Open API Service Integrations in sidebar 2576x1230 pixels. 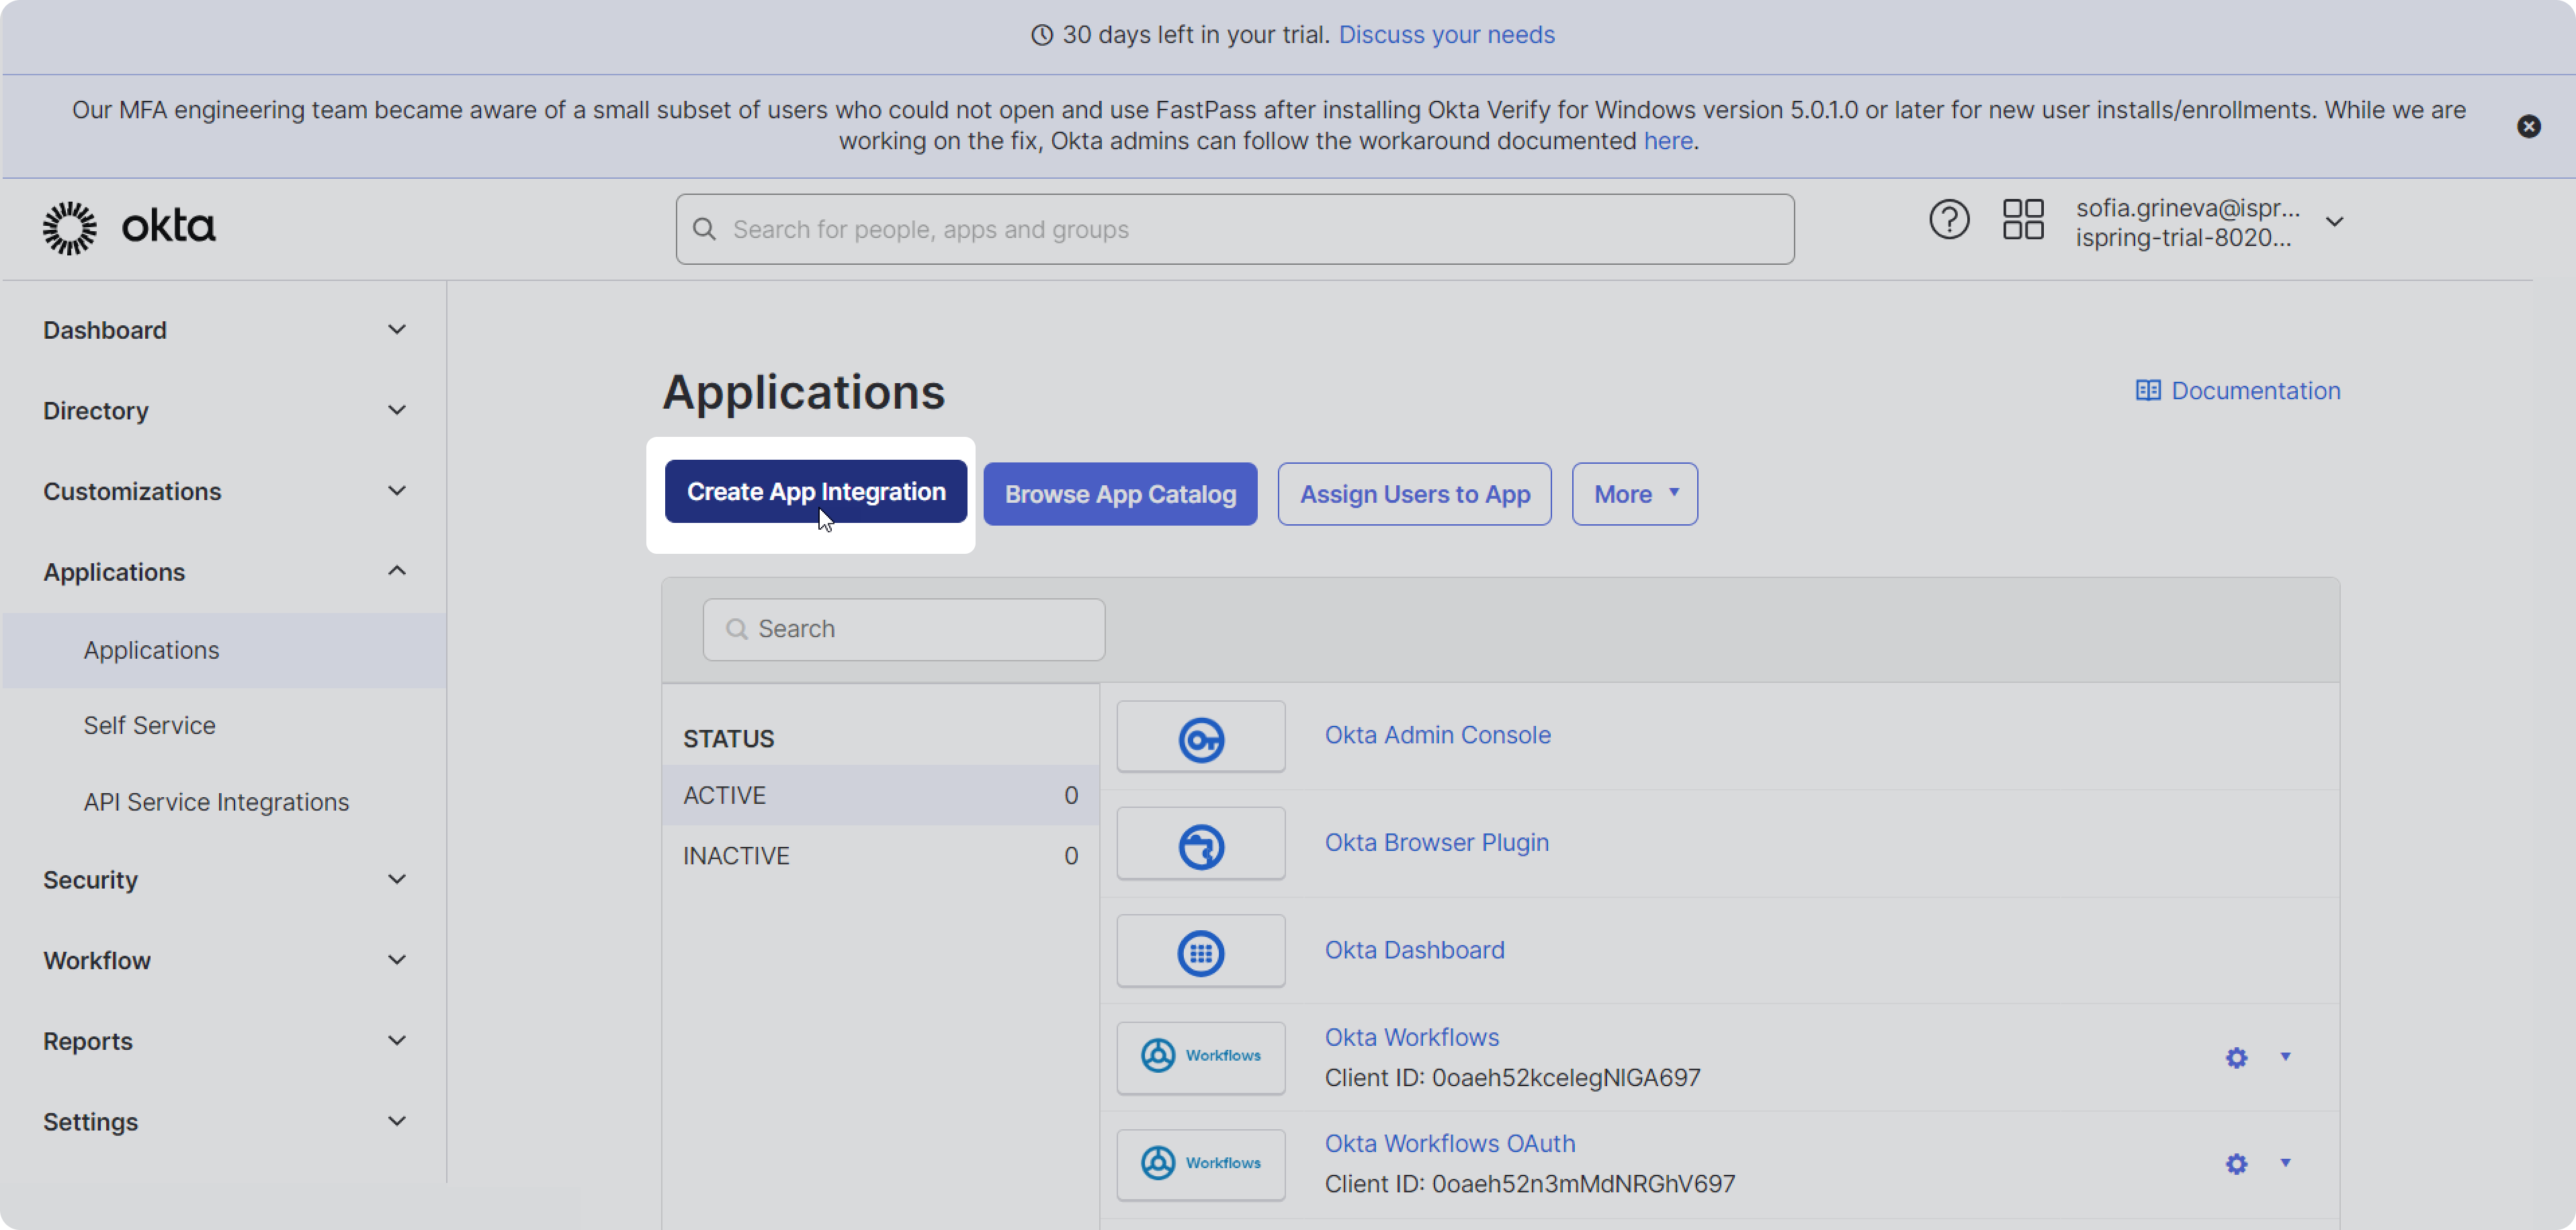(216, 803)
